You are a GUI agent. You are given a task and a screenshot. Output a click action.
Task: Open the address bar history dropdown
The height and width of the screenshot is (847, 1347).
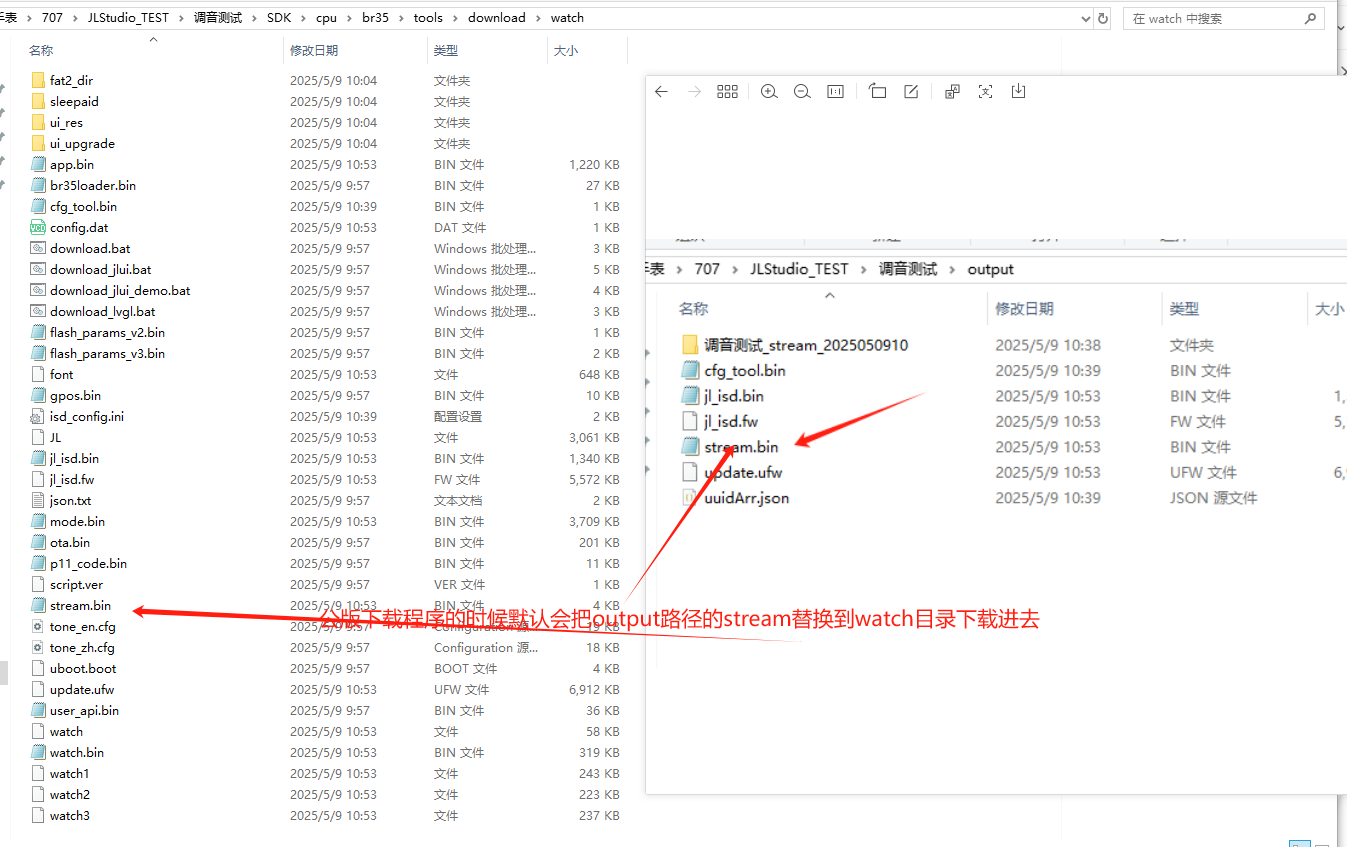point(1086,18)
